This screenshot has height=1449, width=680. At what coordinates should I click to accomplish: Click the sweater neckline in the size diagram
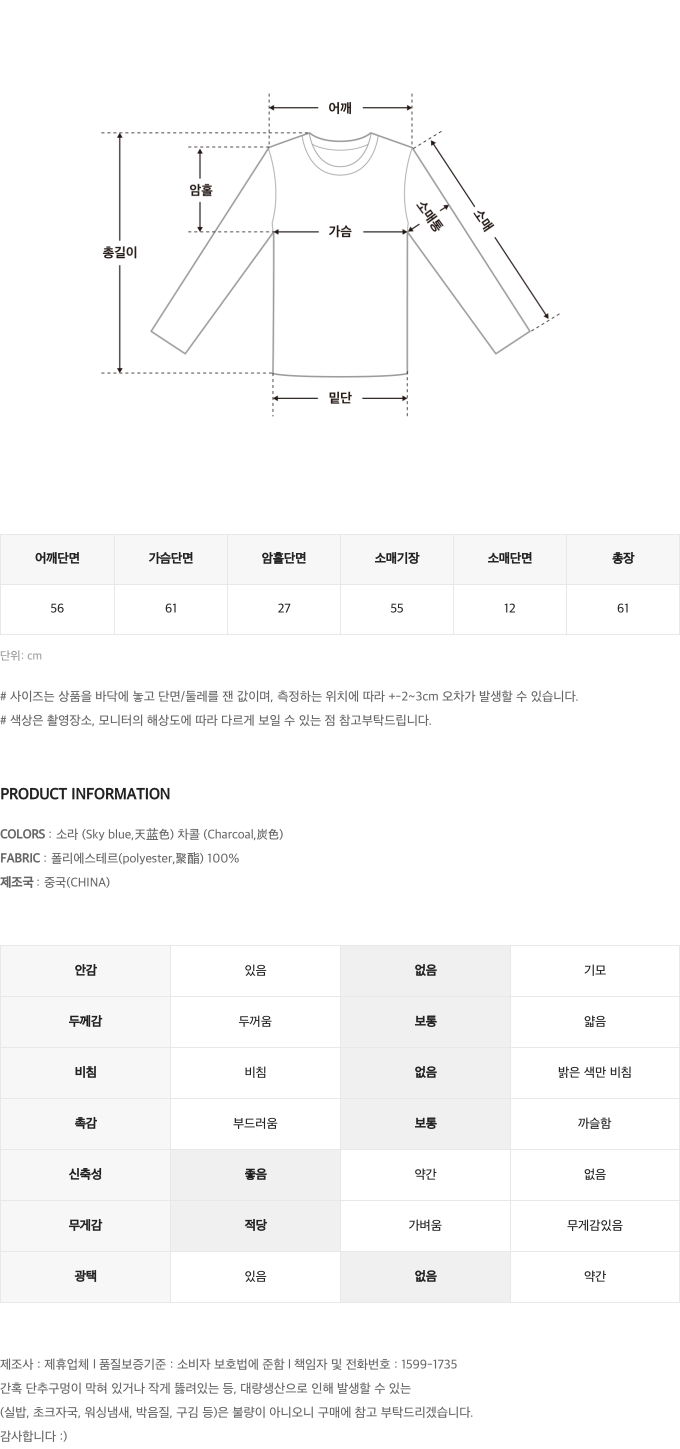click(341, 152)
